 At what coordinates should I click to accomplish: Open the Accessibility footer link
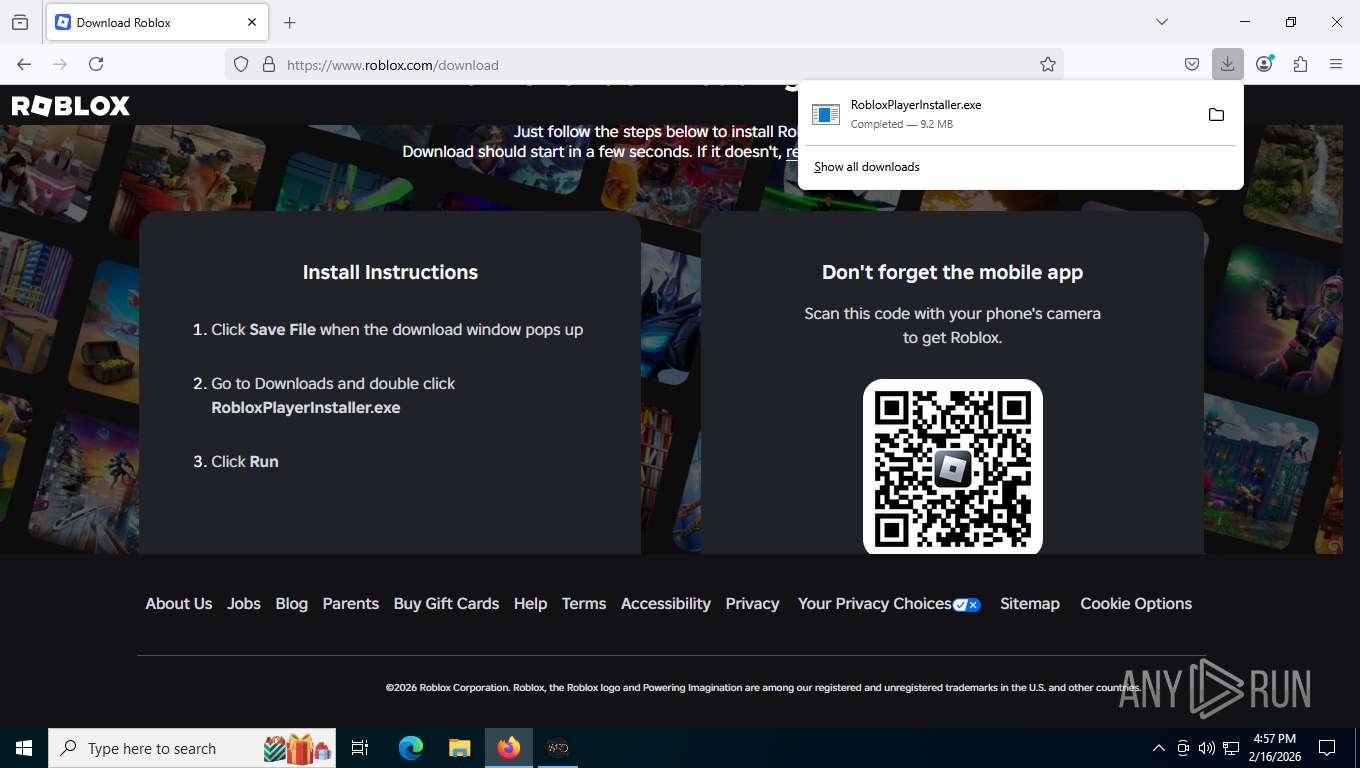point(666,604)
